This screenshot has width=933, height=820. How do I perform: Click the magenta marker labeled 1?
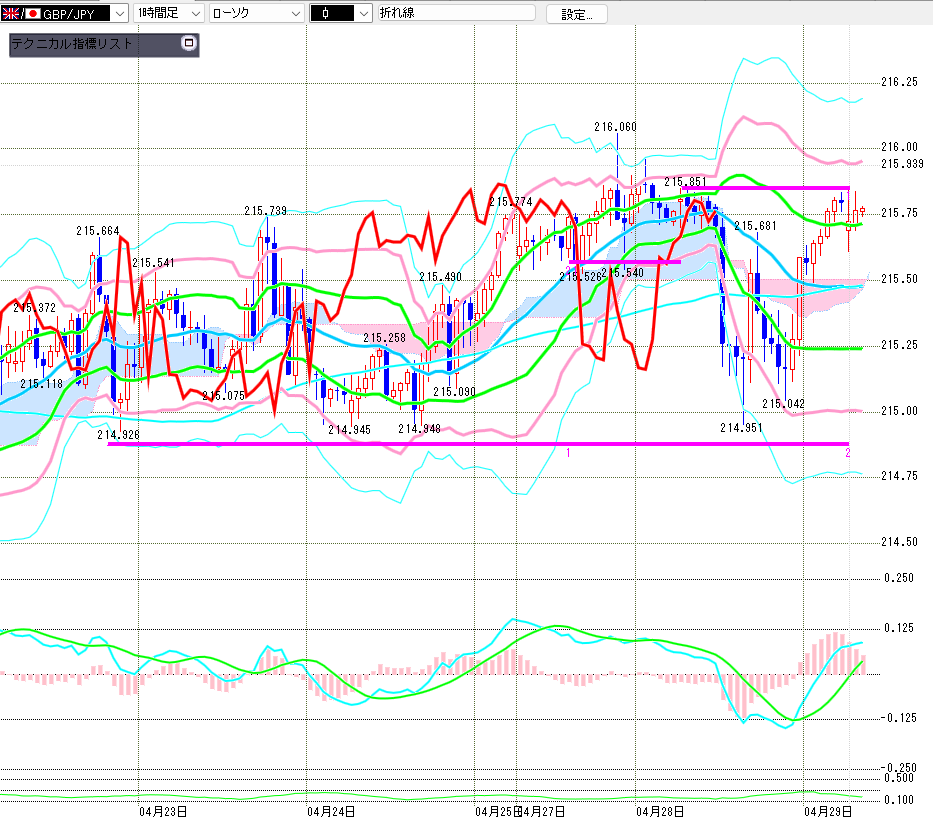568,453
